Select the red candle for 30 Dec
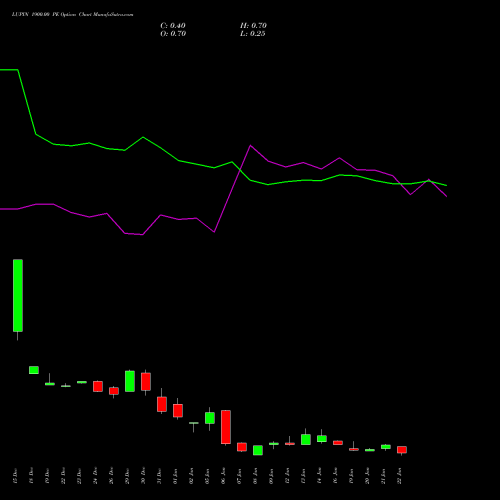The image size is (500, 500). 146,382
